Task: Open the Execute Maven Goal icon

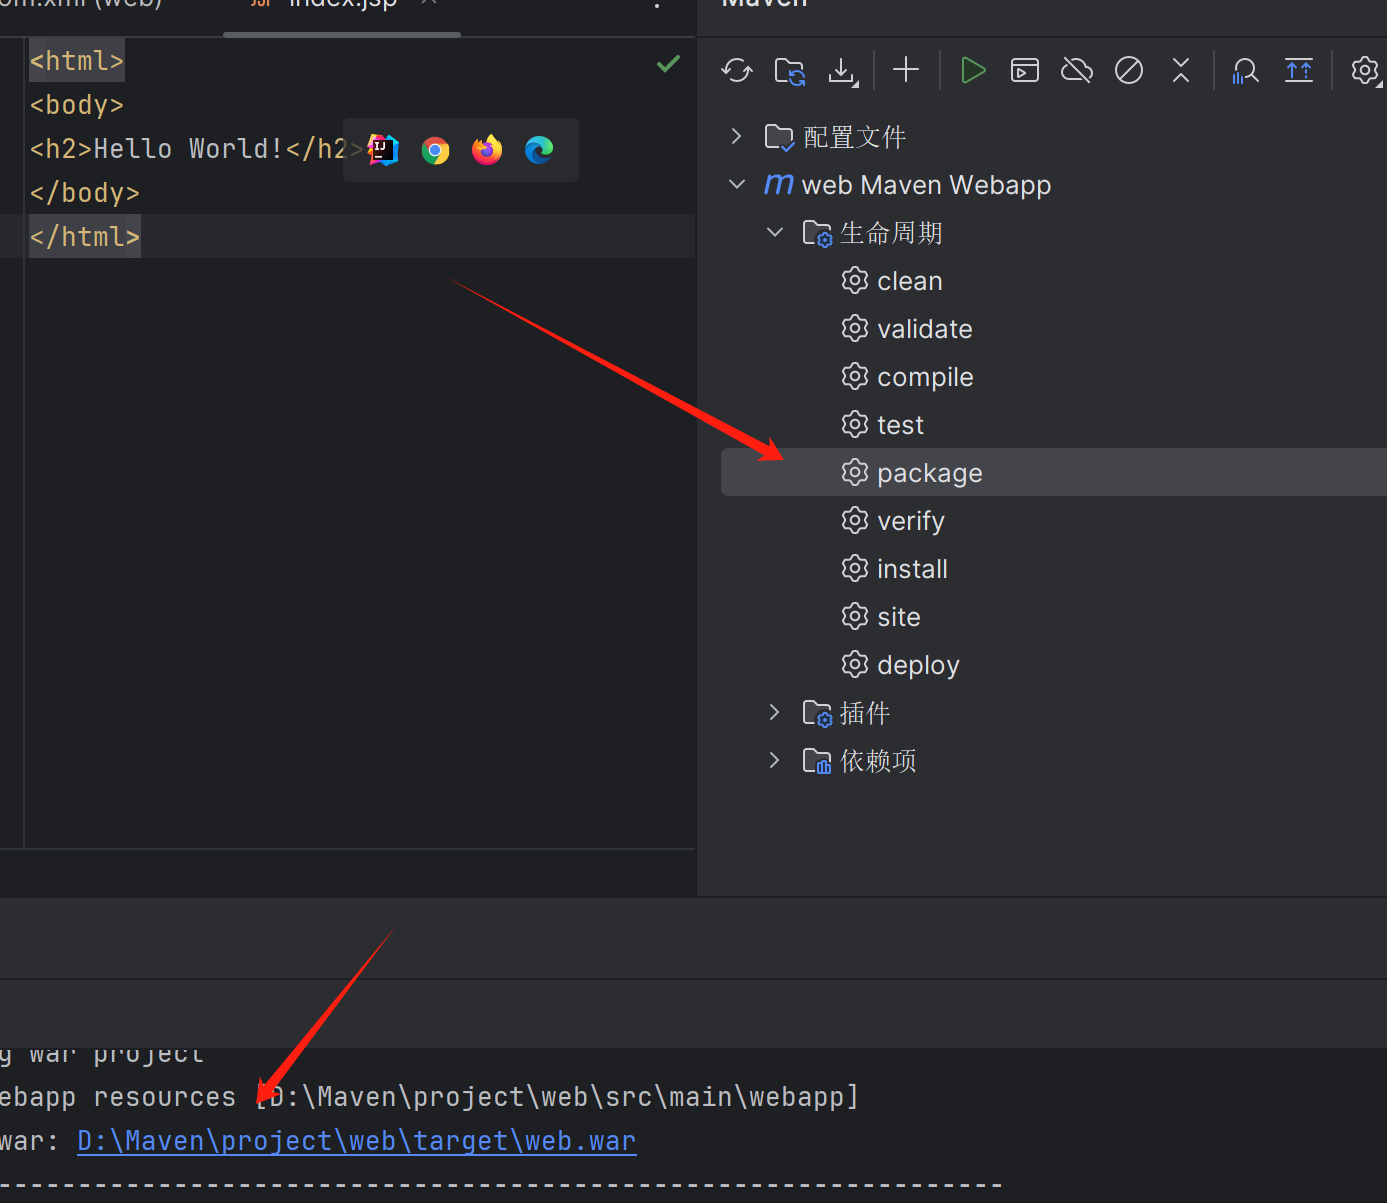Action: pyautogui.click(x=1025, y=70)
